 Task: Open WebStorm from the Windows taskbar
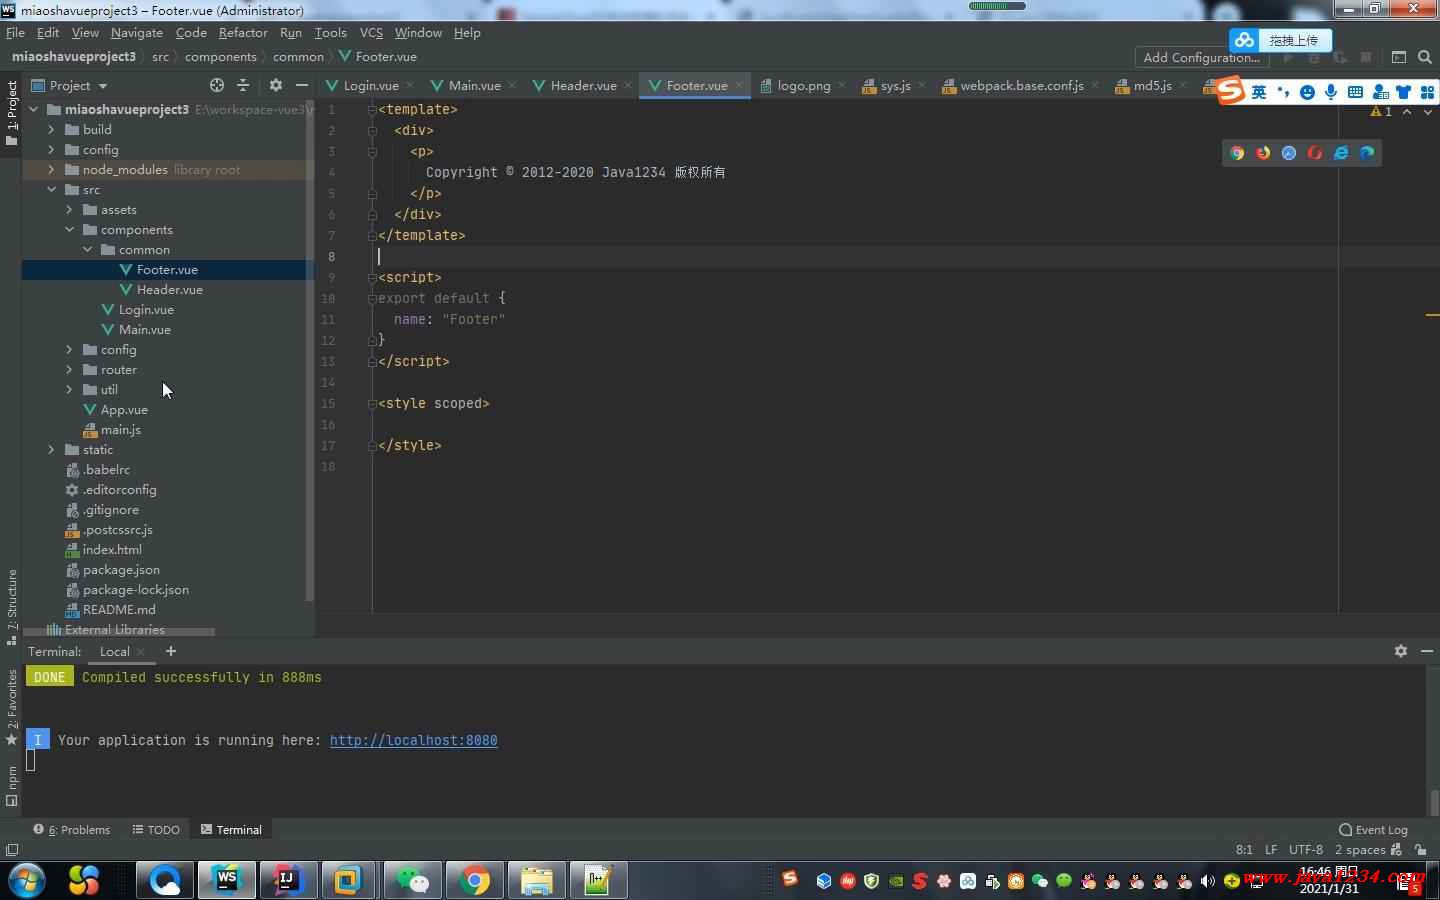[227, 880]
